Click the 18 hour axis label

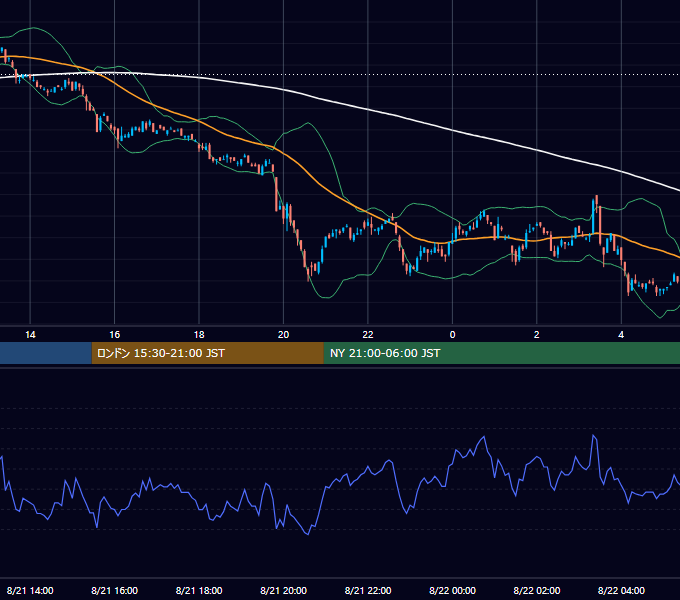coord(199,335)
